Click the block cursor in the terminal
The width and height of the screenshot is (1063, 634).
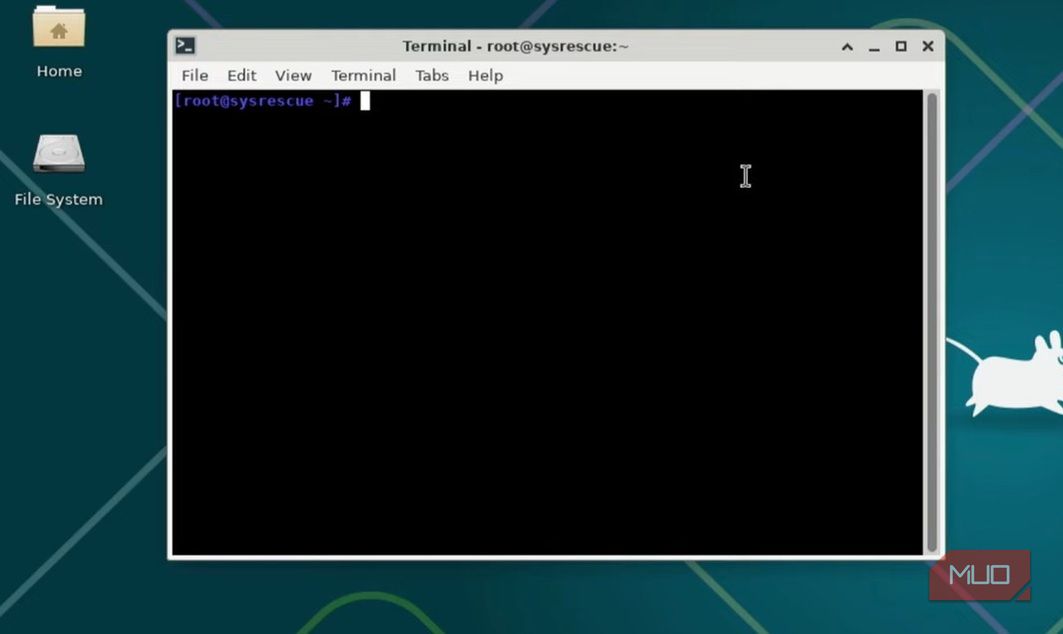(365, 101)
